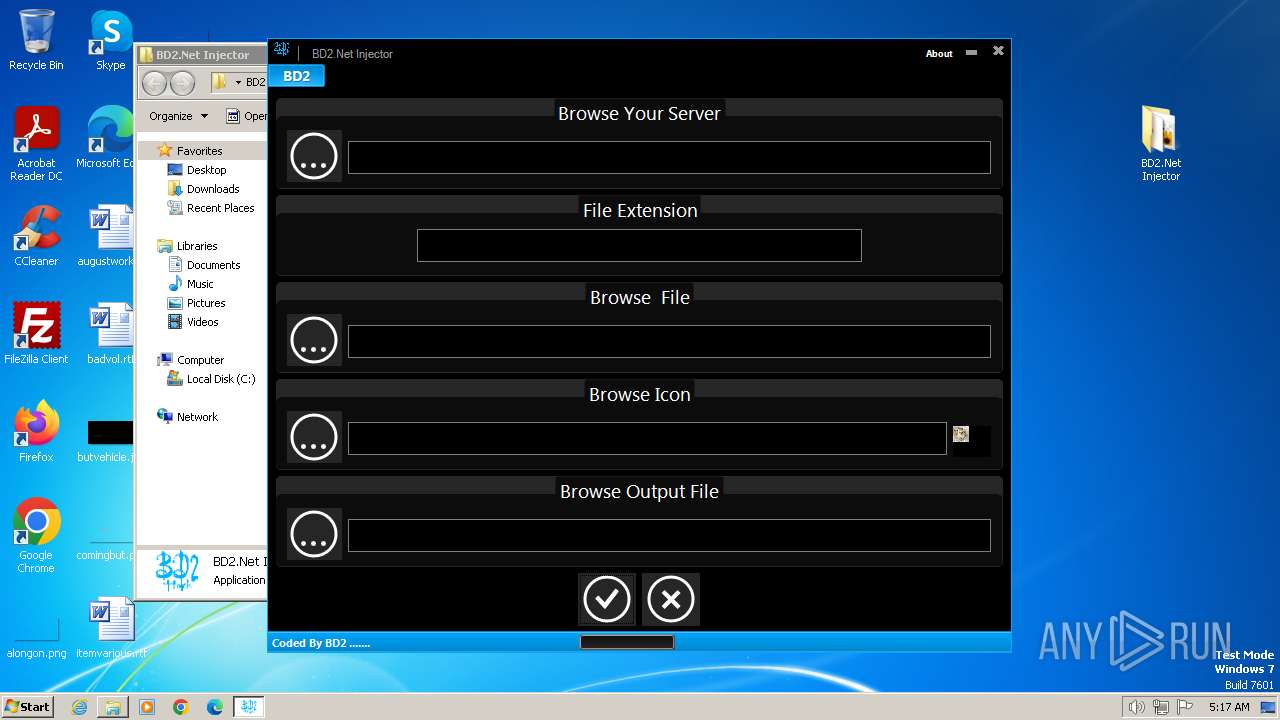
Task: Focus the Browse Output File path field
Action: click(669, 535)
